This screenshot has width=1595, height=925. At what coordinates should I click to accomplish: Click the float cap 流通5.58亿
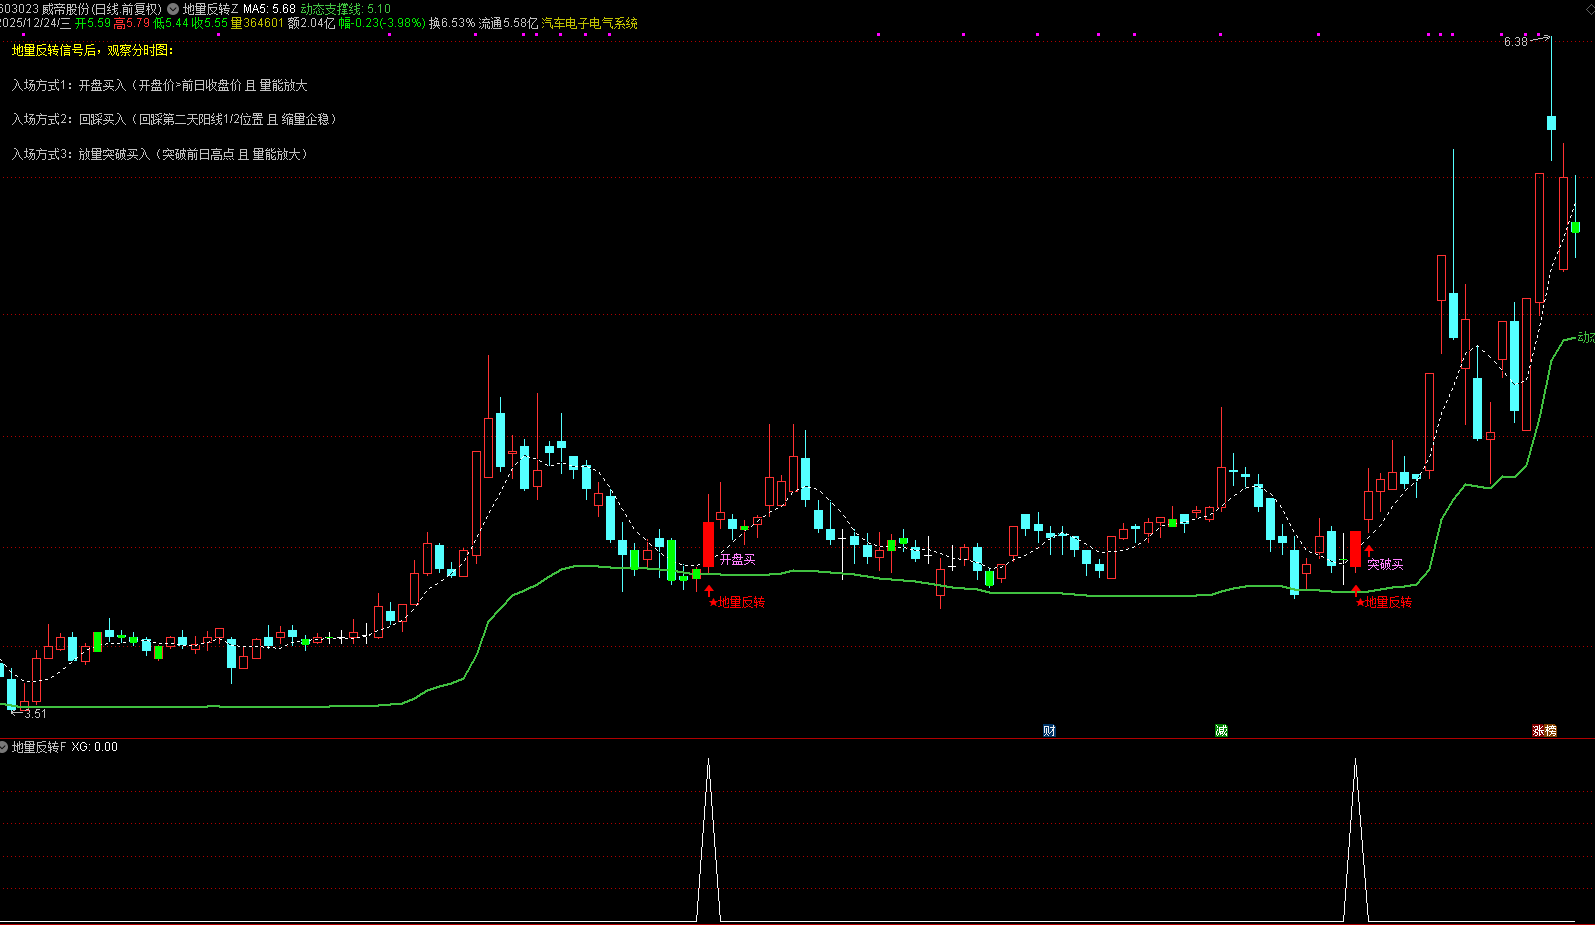coord(508,23)
